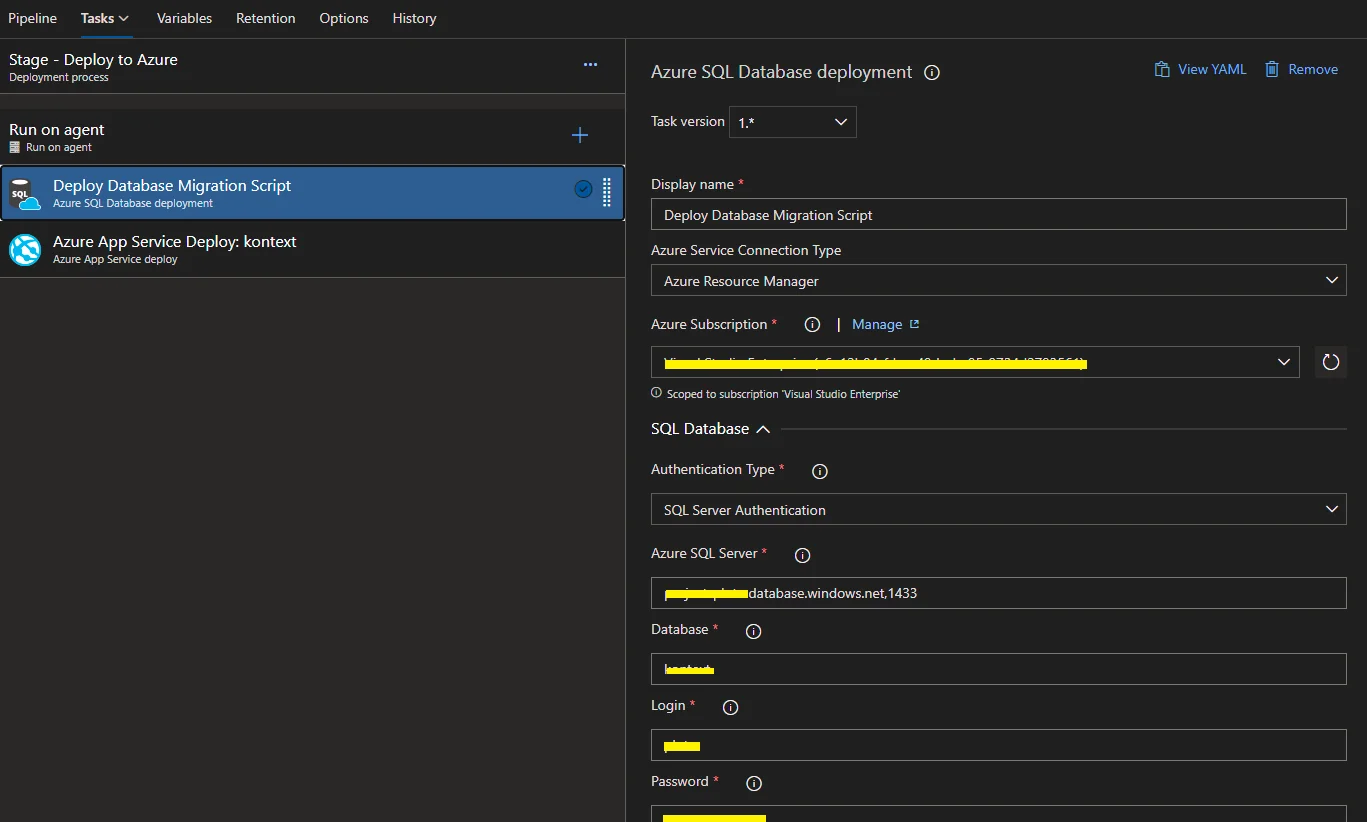
Task: Click the info icon beside Azure SQL Database deployment title
Action: [x=932, y=73]
